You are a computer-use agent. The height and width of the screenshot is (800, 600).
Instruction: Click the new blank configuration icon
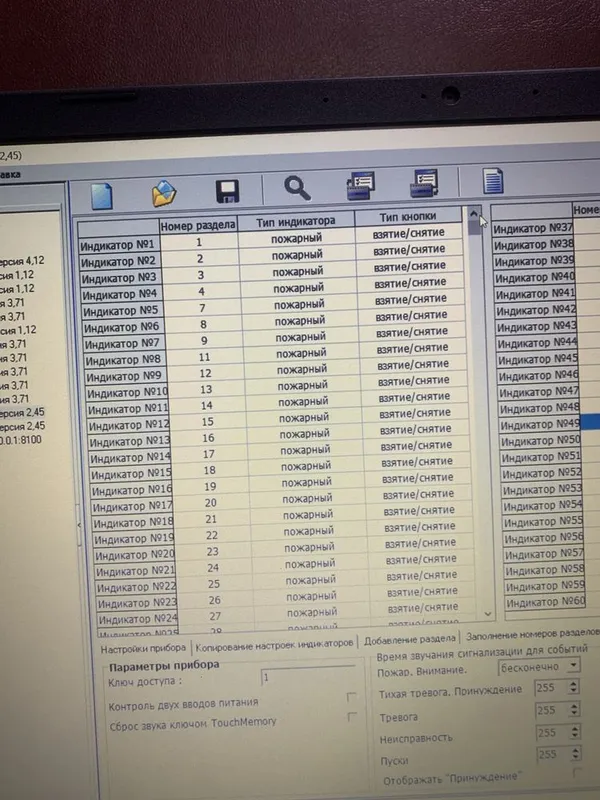tap(102, 196)
